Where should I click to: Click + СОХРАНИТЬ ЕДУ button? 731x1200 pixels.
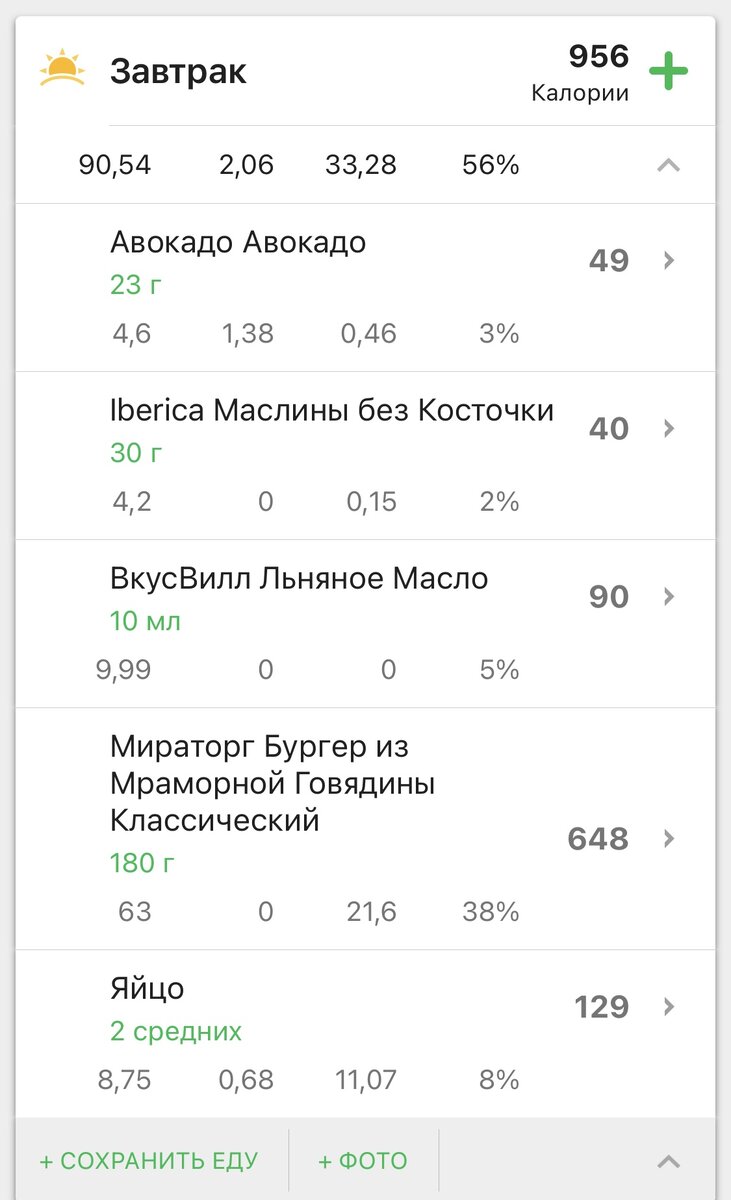coord(149,1161)
